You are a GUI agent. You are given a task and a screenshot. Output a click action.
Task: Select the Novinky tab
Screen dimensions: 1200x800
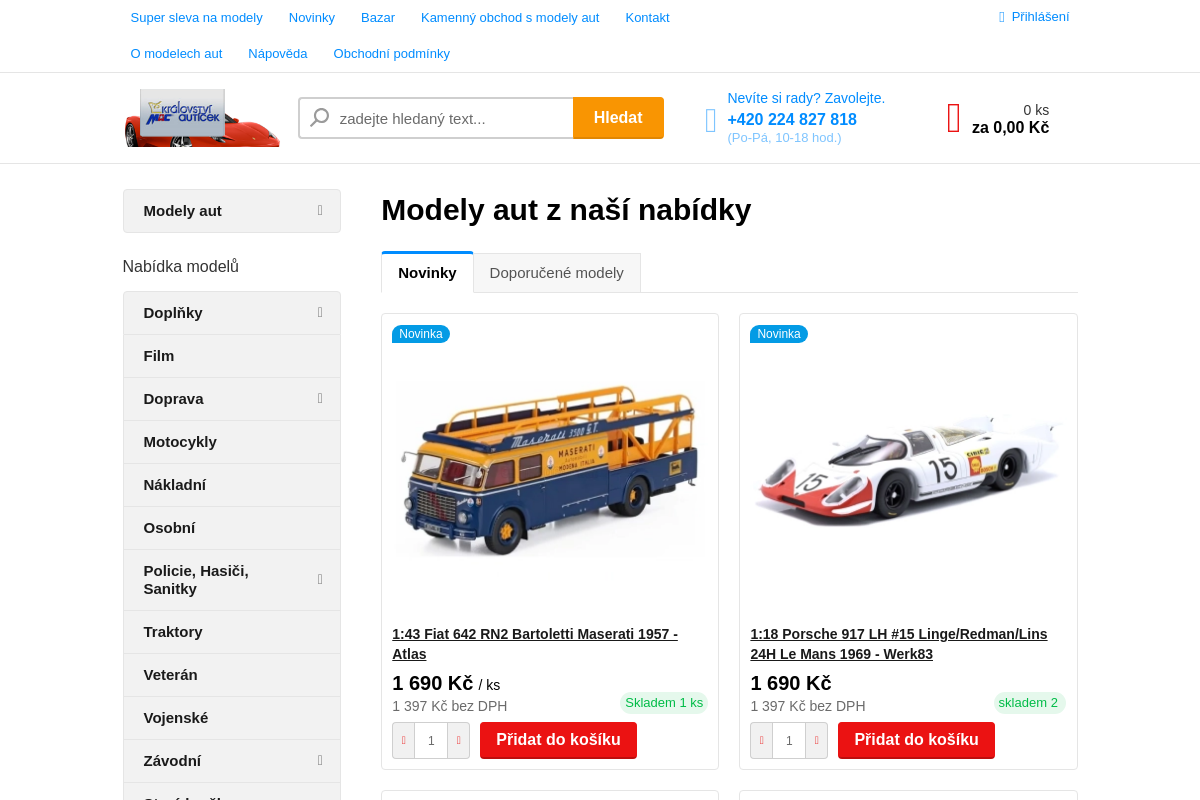click(x=427, y=272)
